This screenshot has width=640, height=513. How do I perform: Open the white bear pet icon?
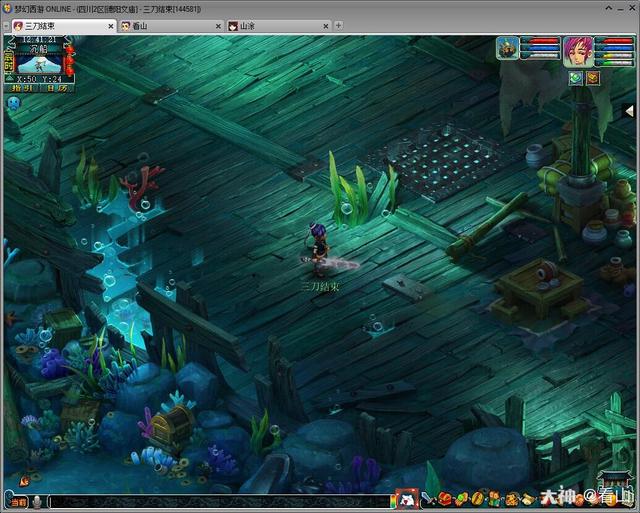coord(407,499)
